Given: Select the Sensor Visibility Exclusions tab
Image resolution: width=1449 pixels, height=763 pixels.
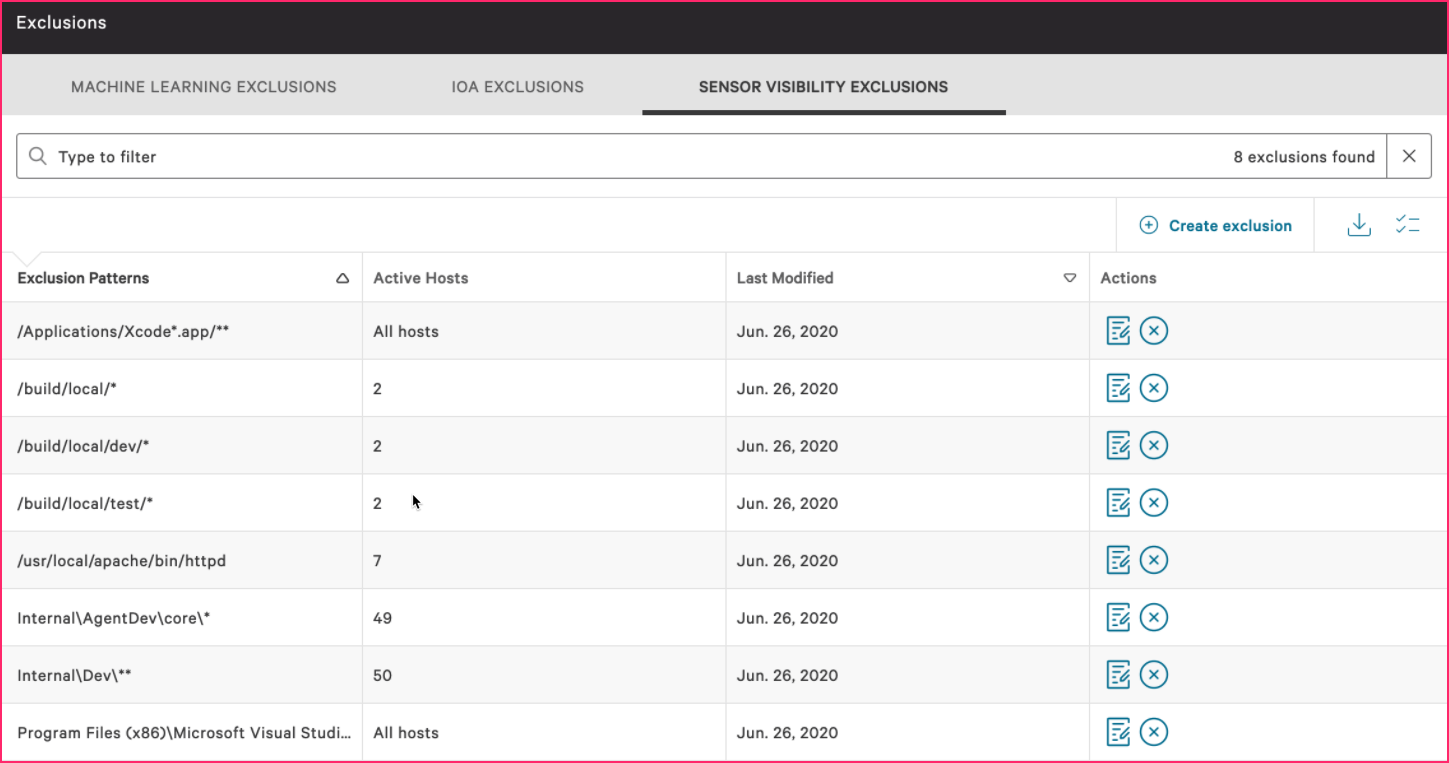Looking at the screenshot, I should click(x=823, y=86).
